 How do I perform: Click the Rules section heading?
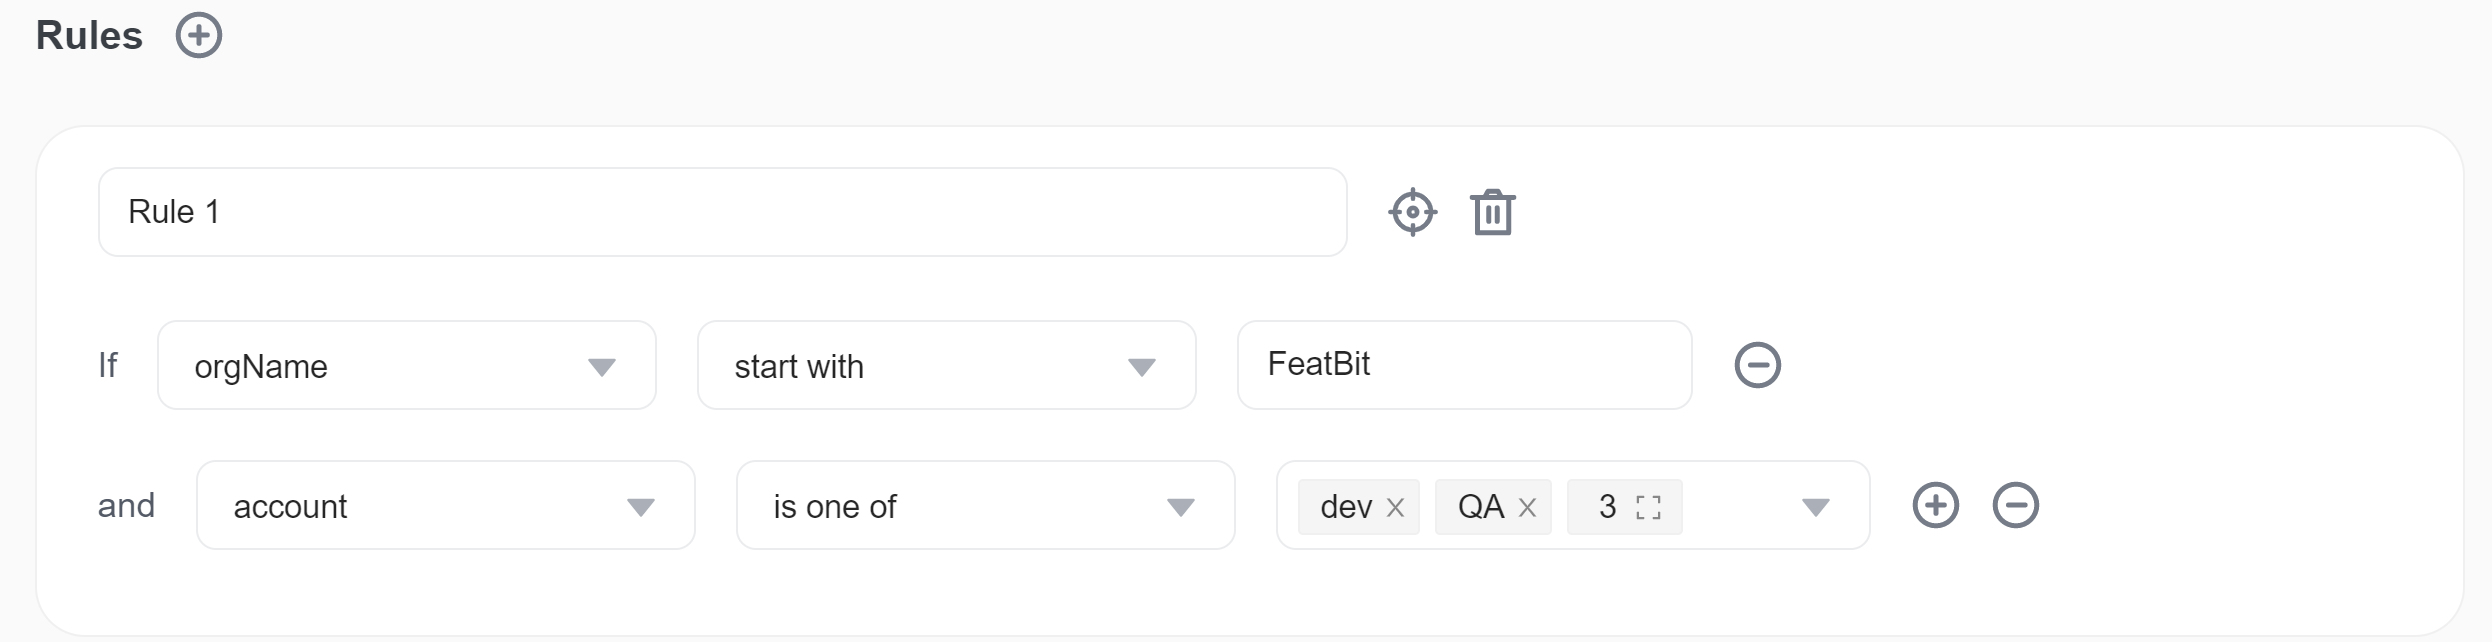pyautogui.click(x=89, y=36)
